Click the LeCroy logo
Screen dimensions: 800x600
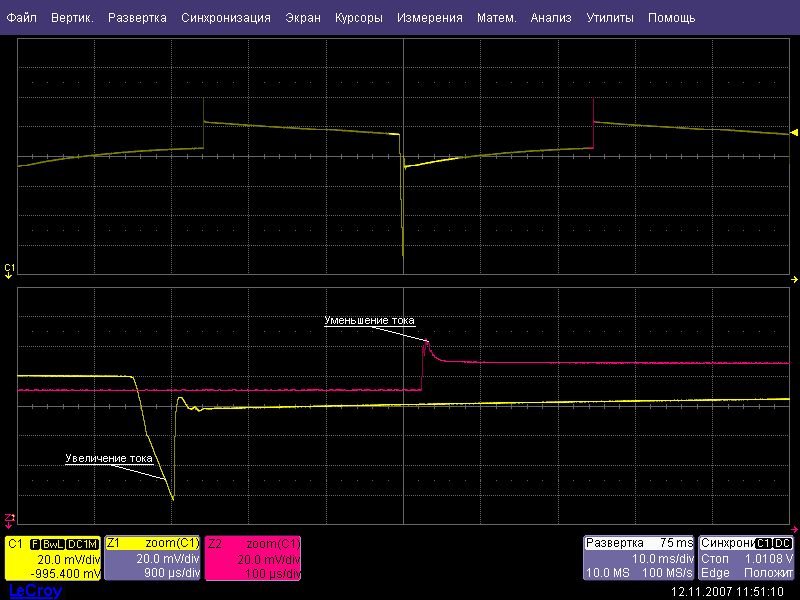tap(35, 591)
